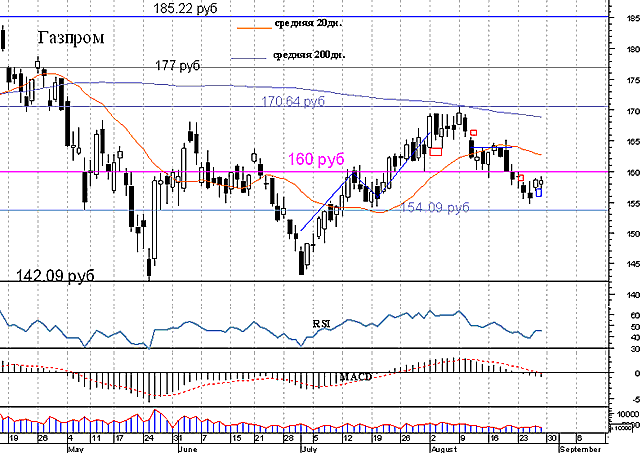
Task: Click the средняя 20дн. legend text
Action: (308, 23)
